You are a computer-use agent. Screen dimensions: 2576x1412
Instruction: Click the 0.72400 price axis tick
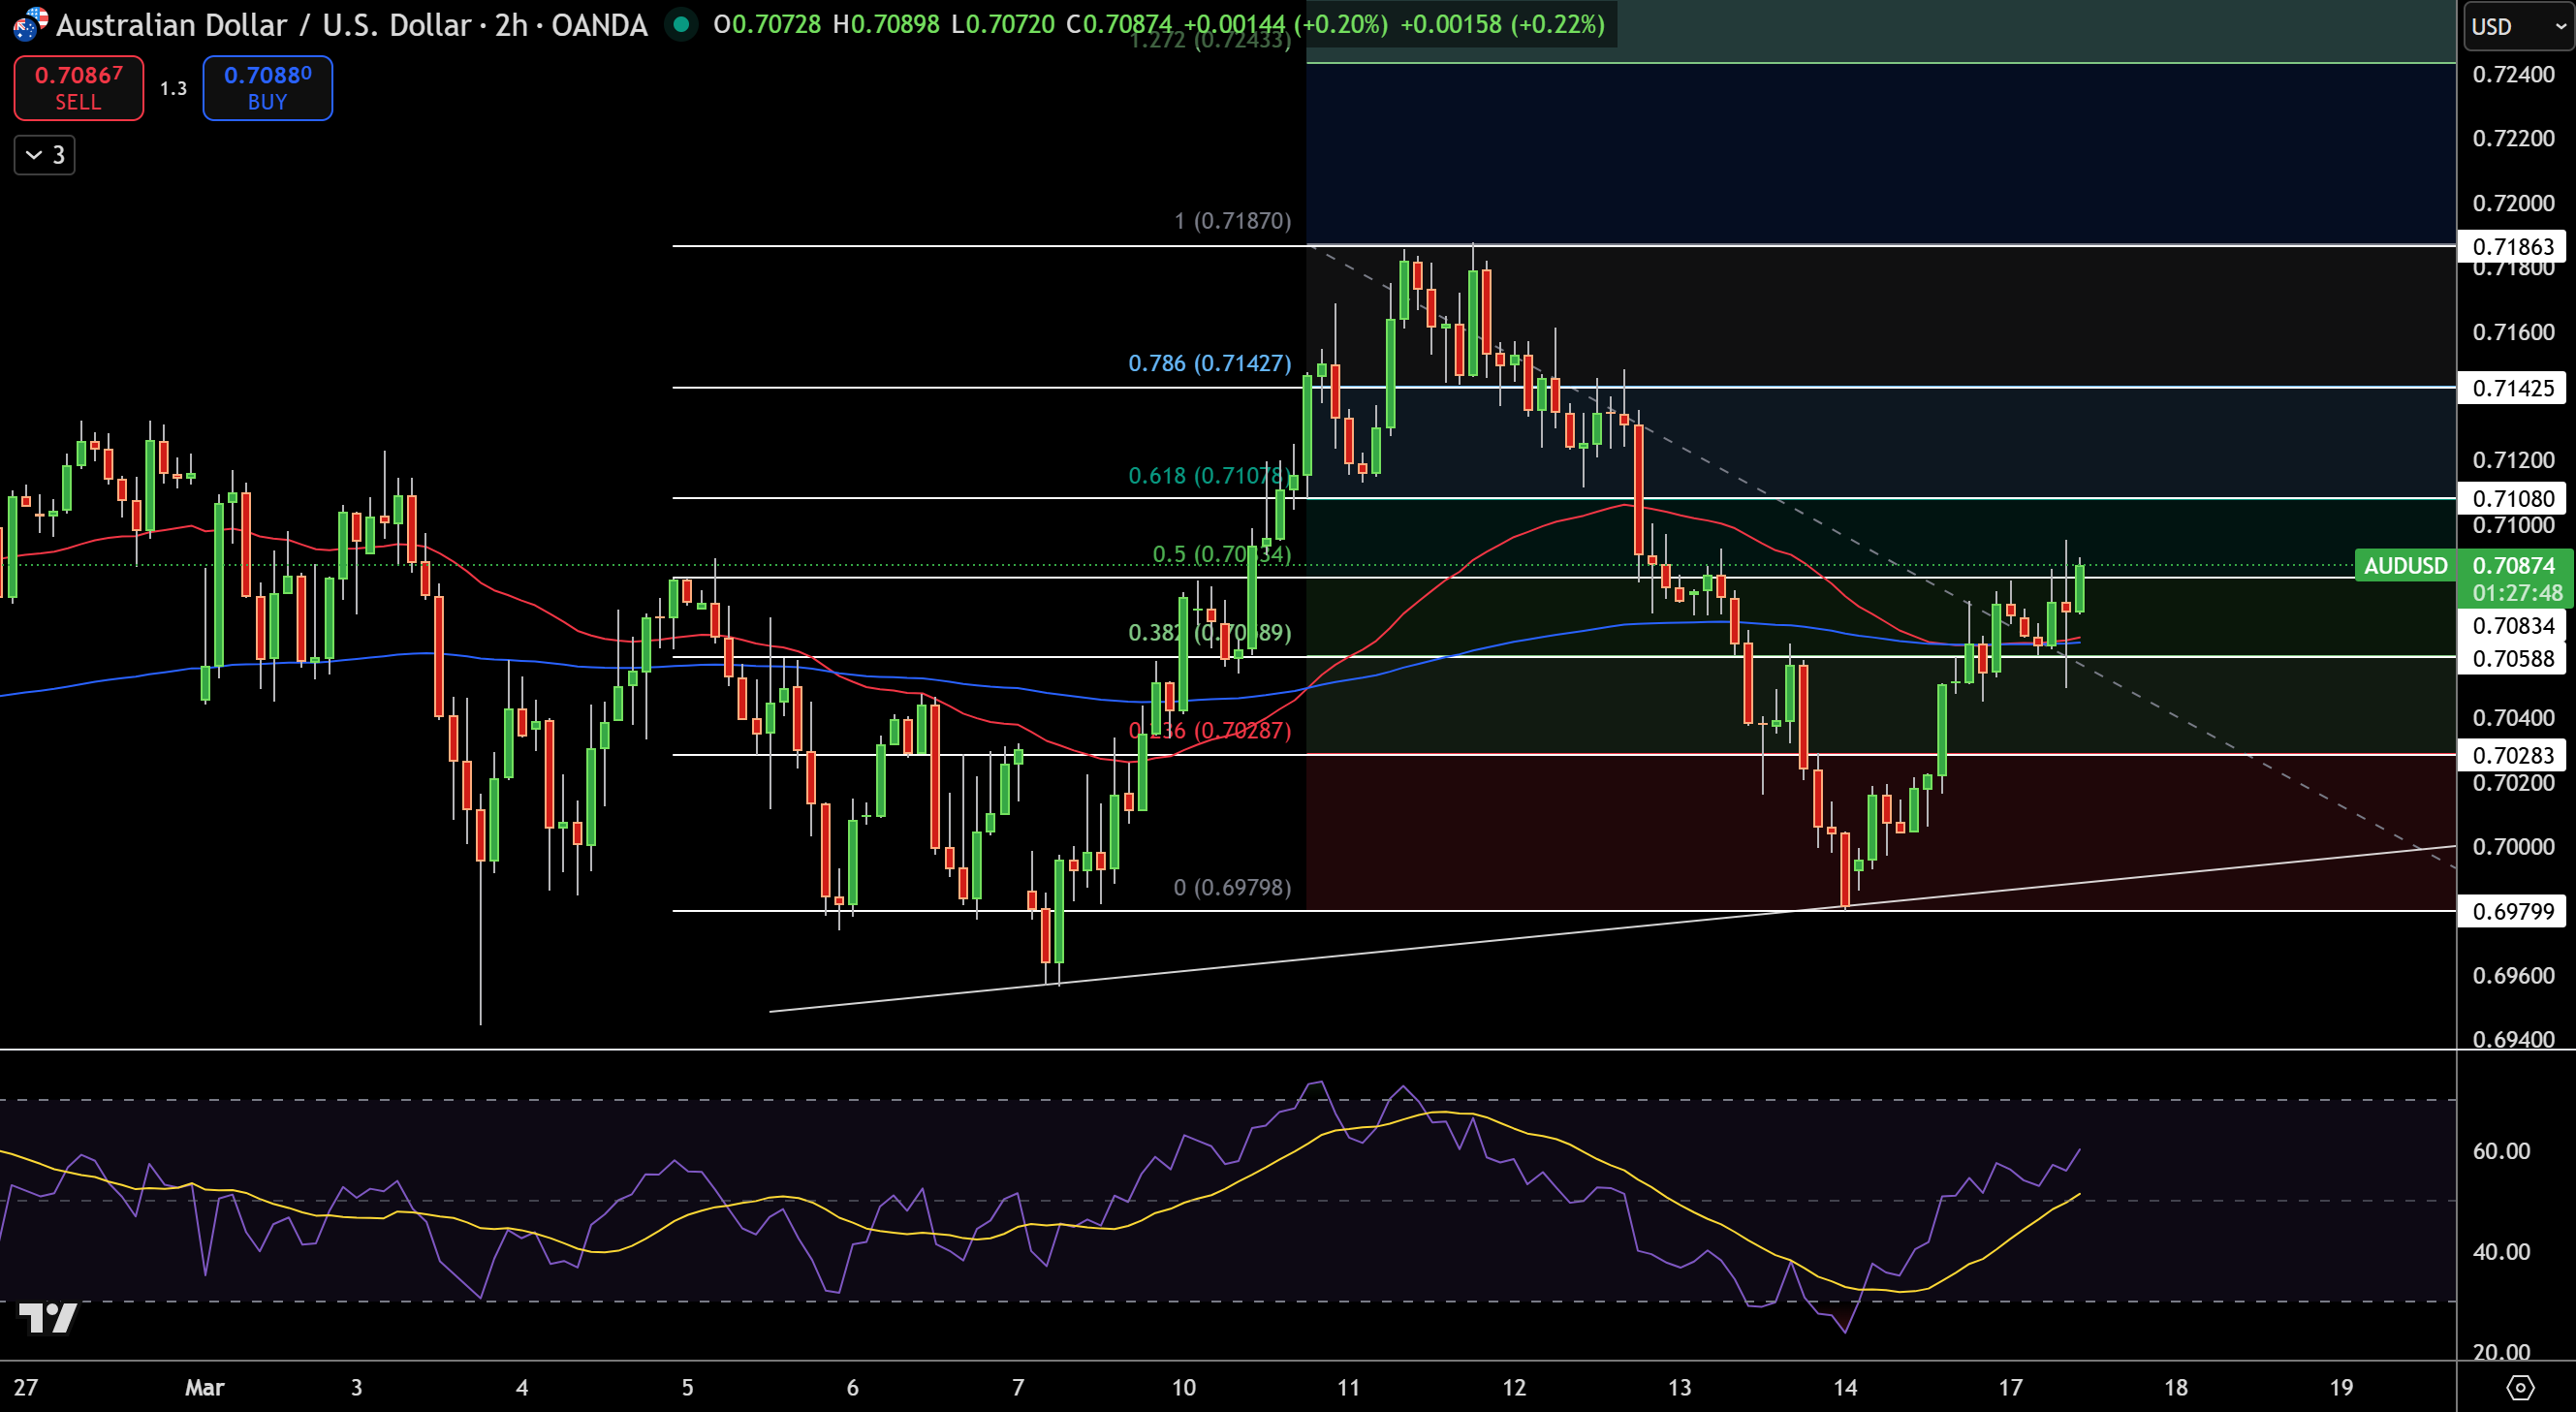pos(2513,74)
